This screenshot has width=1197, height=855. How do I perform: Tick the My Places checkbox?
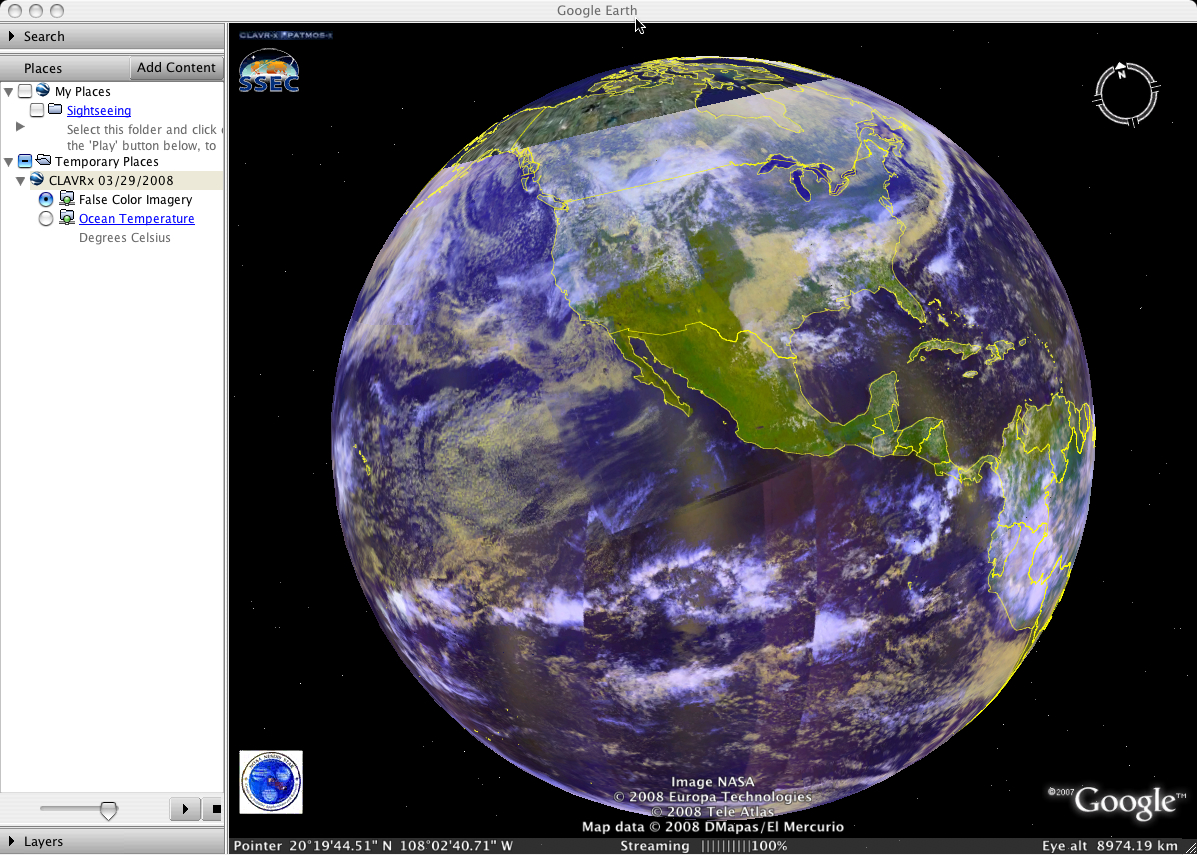pyautogui.click(x=25, y=91)
